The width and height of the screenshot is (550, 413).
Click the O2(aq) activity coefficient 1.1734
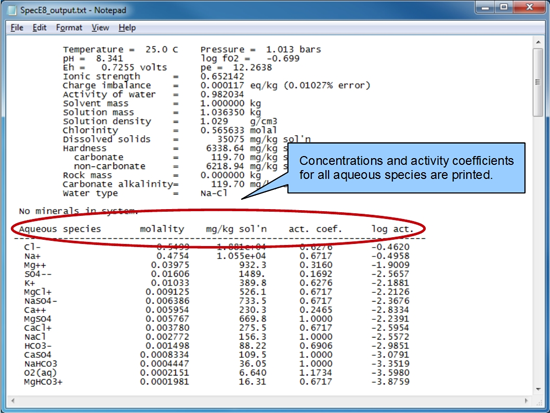[x=316, y=373]
